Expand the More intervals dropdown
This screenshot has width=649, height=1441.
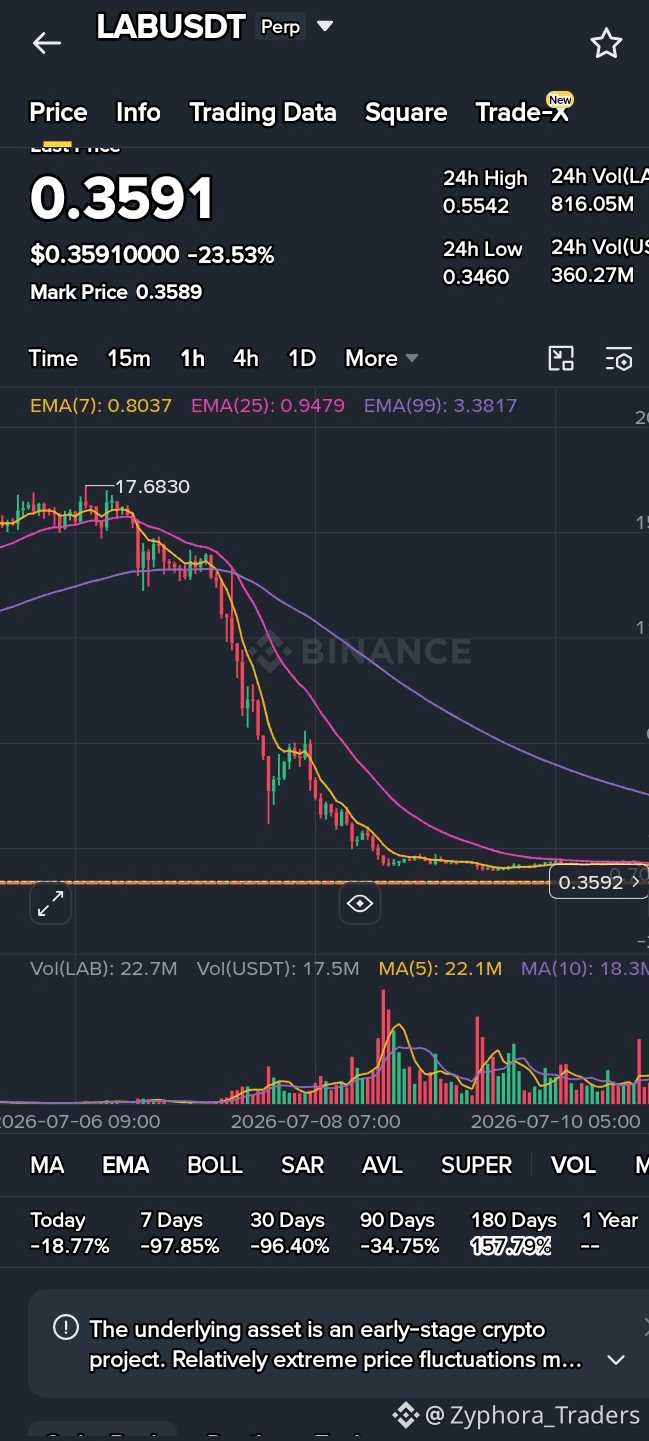coord(381,358)
